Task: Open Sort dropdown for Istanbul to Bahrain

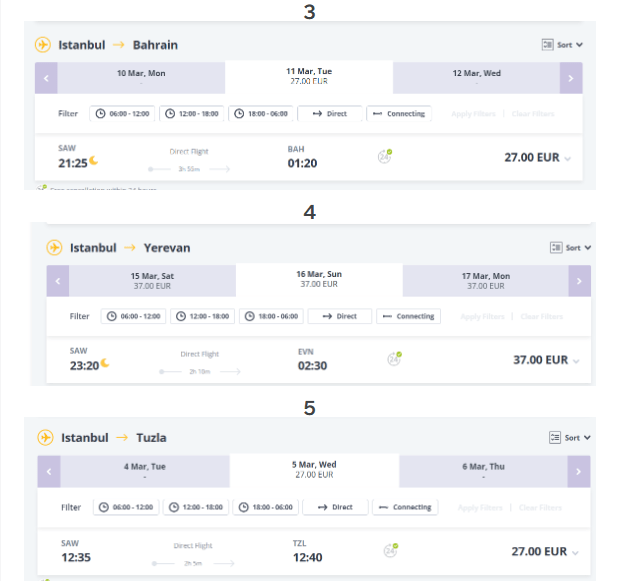Action: tap(562, 45)
